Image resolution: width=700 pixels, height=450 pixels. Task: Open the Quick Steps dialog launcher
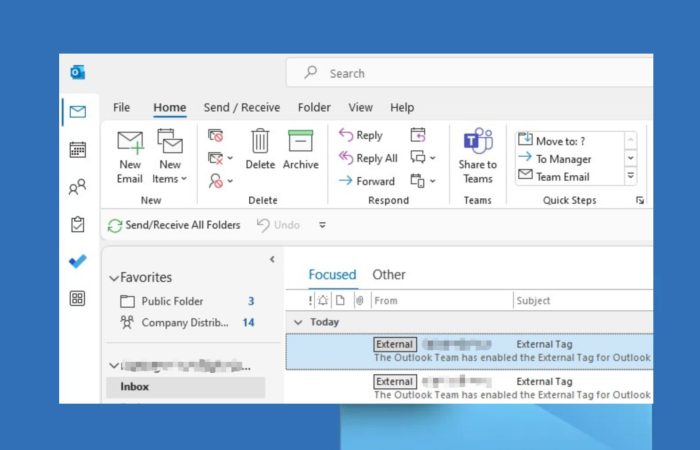640,200
